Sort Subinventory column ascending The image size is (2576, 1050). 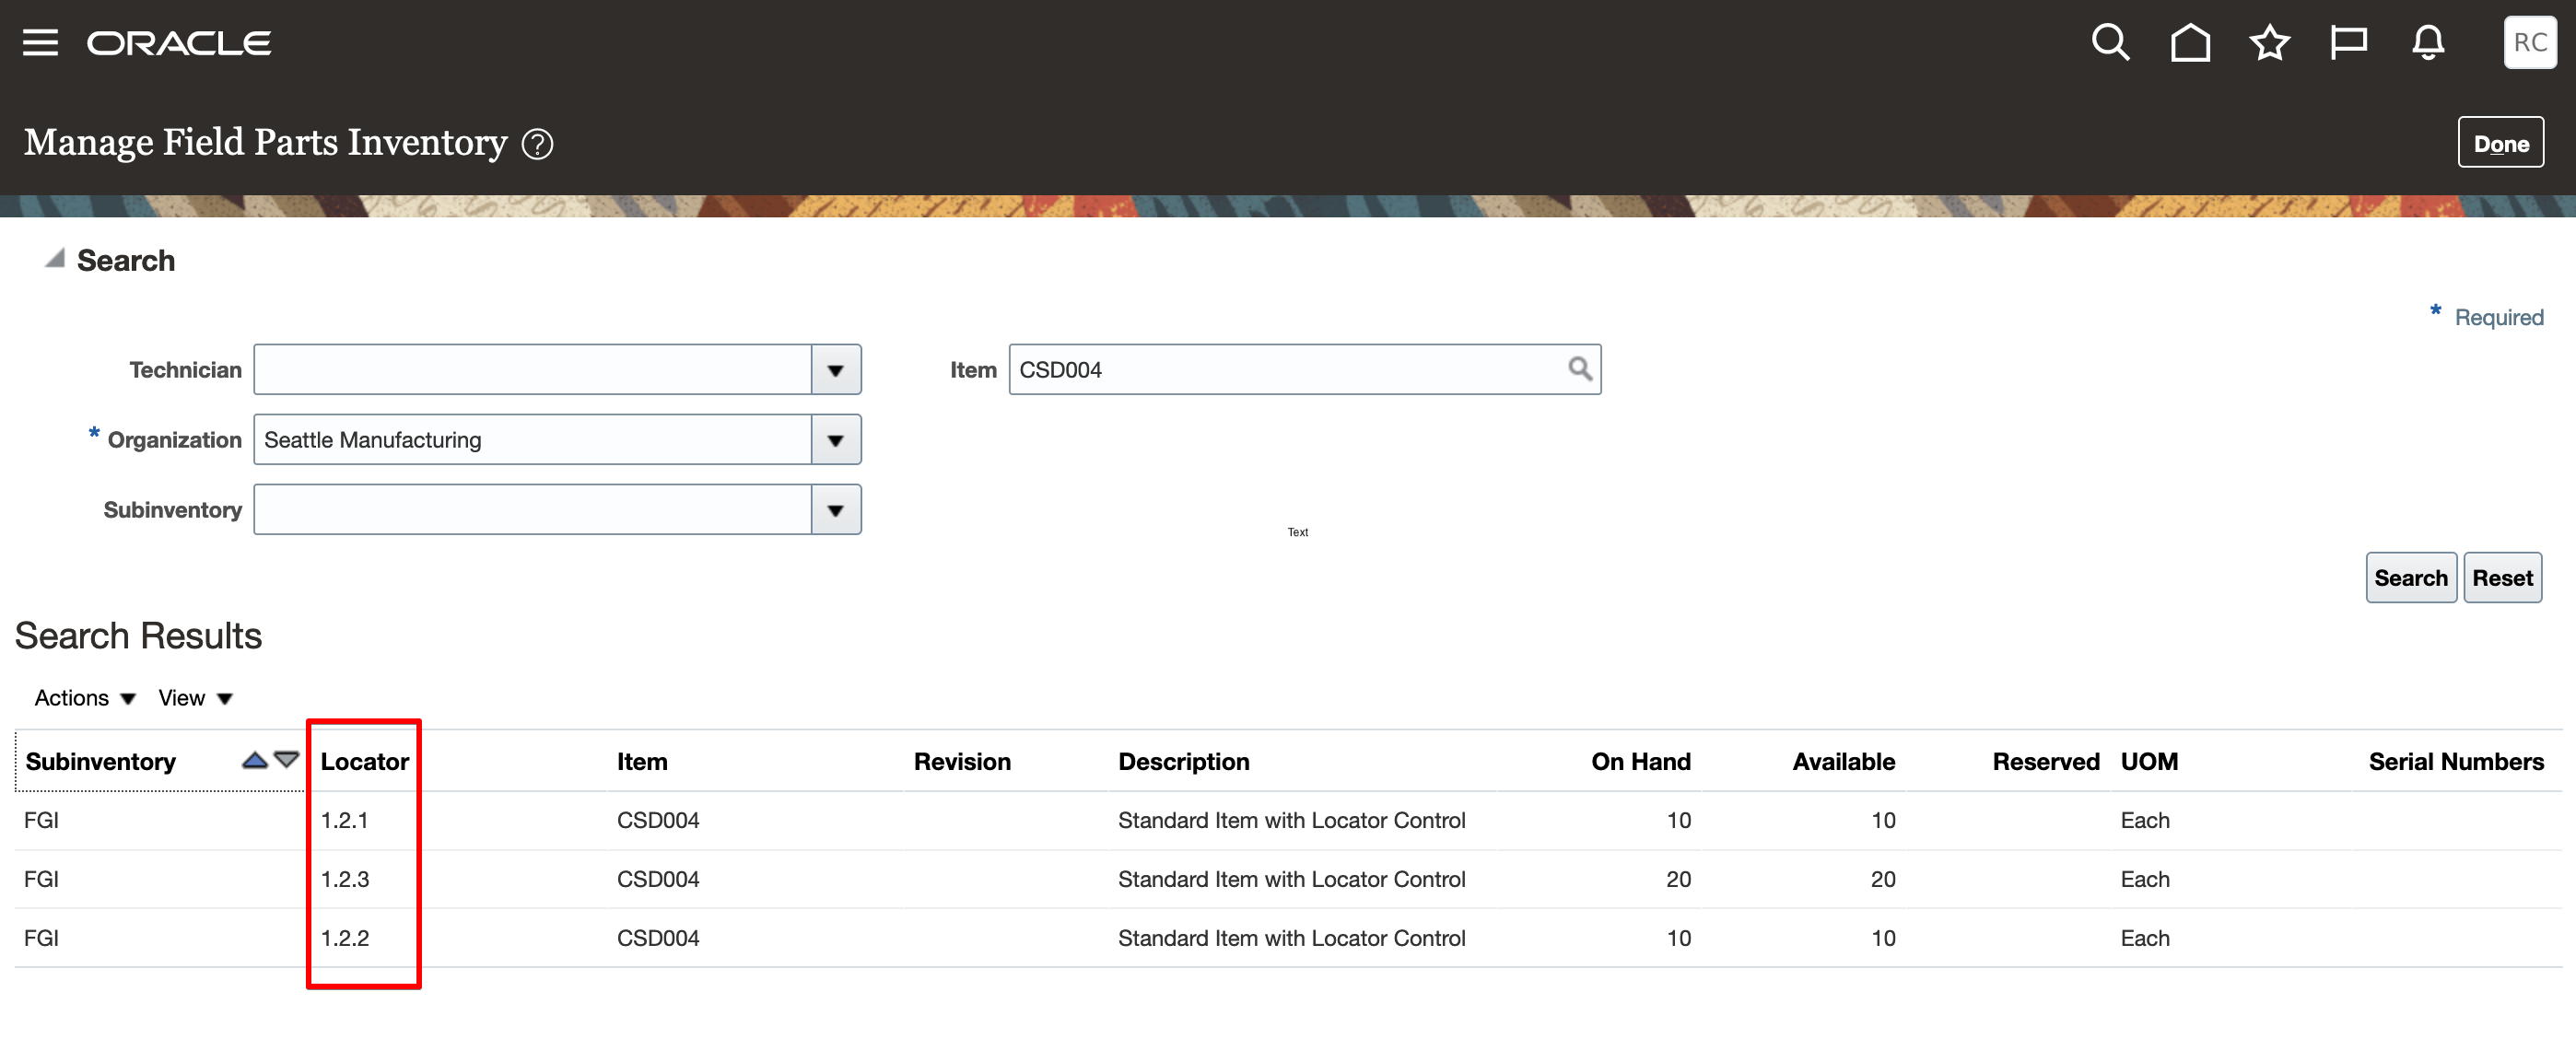(255, 760)
